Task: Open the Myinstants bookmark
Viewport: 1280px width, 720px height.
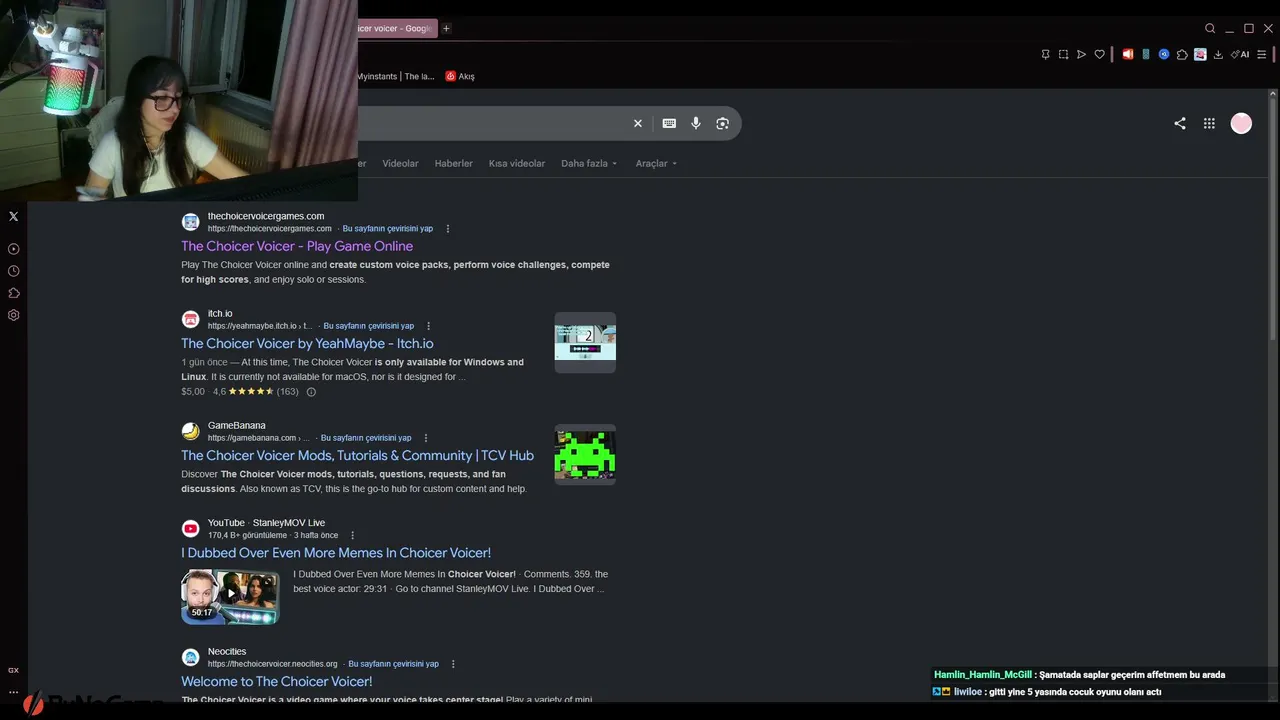Action: point(396,76)
